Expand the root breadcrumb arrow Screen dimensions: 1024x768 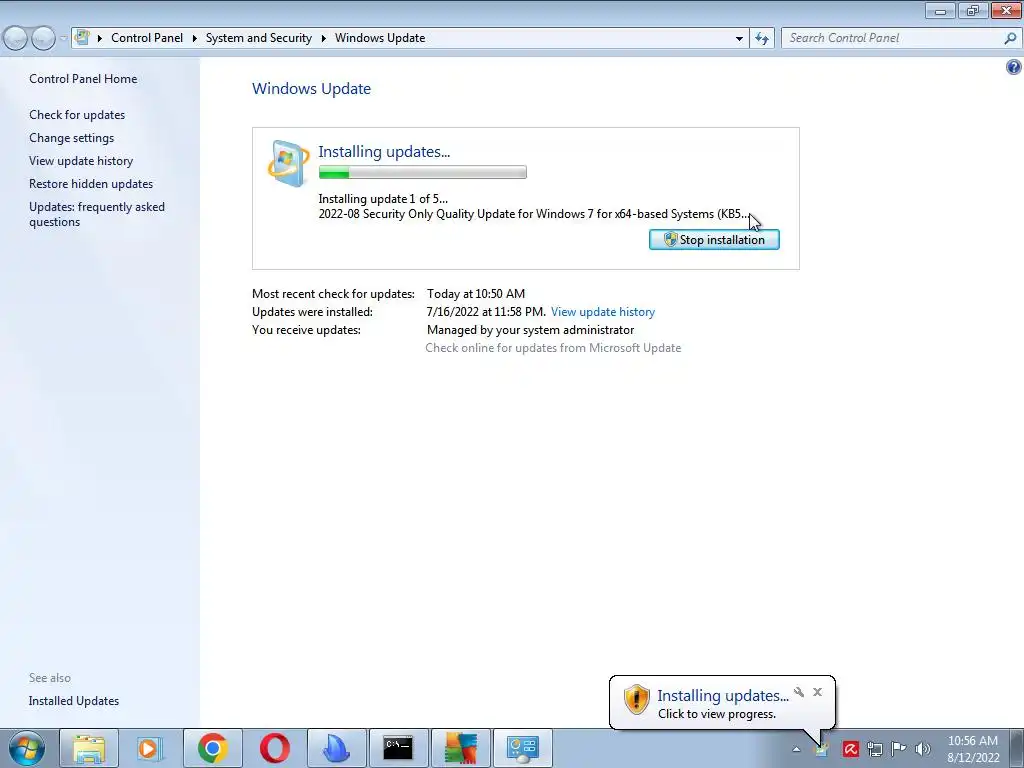click(x=100, y=38)
